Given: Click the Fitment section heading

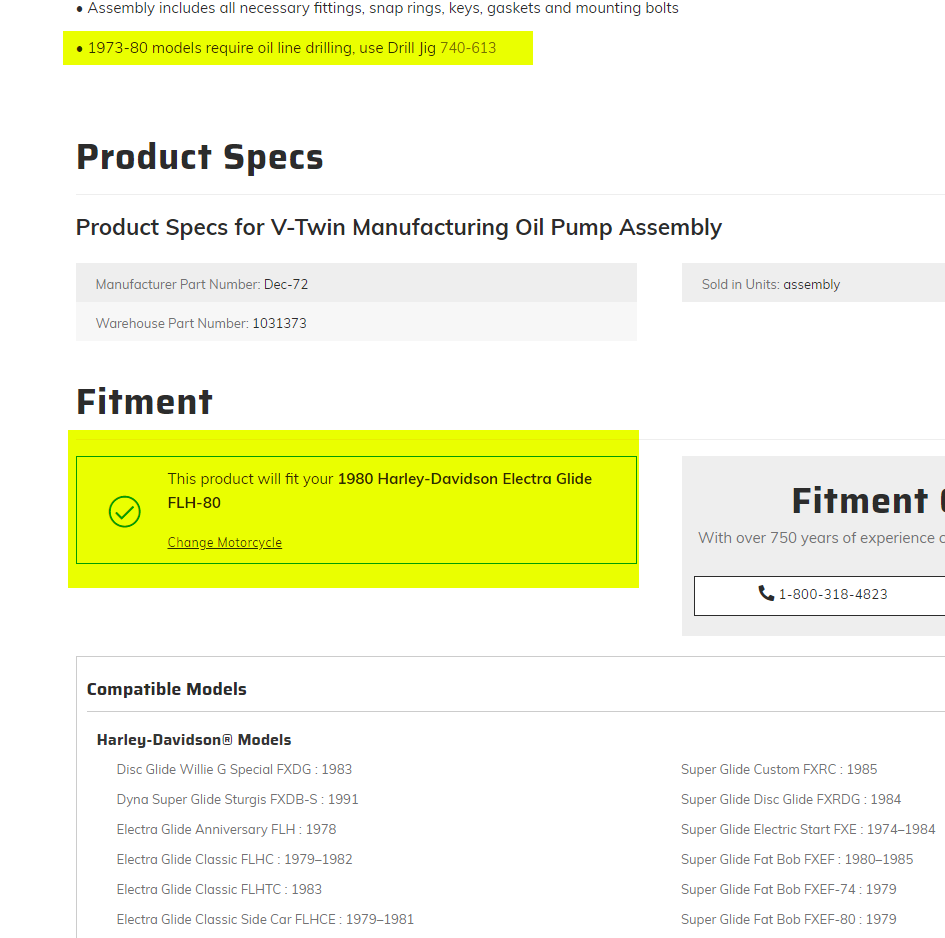Looking at the screenshot, I should [145, 401].
